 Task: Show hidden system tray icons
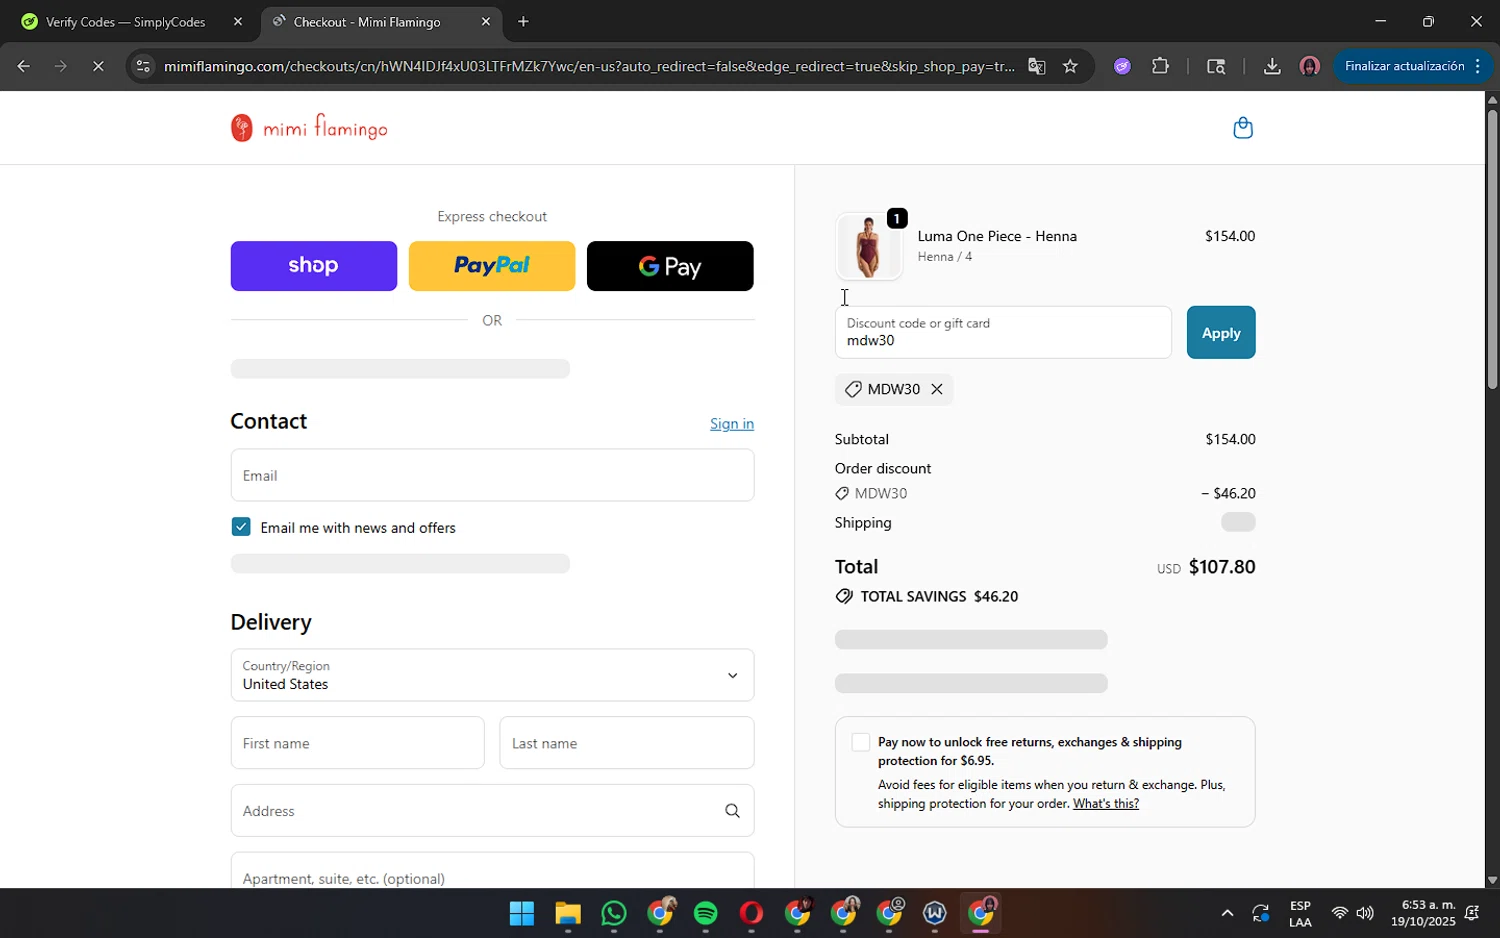point(1227,913)
